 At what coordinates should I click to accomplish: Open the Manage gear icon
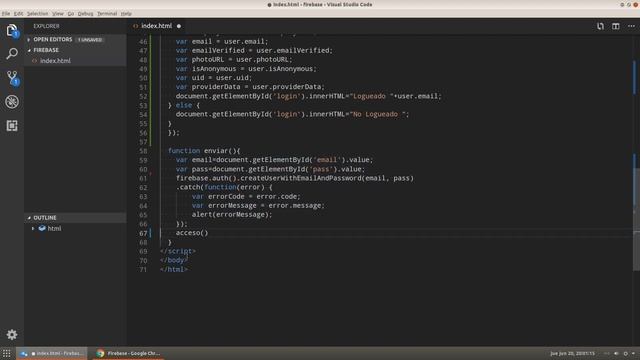12,335
